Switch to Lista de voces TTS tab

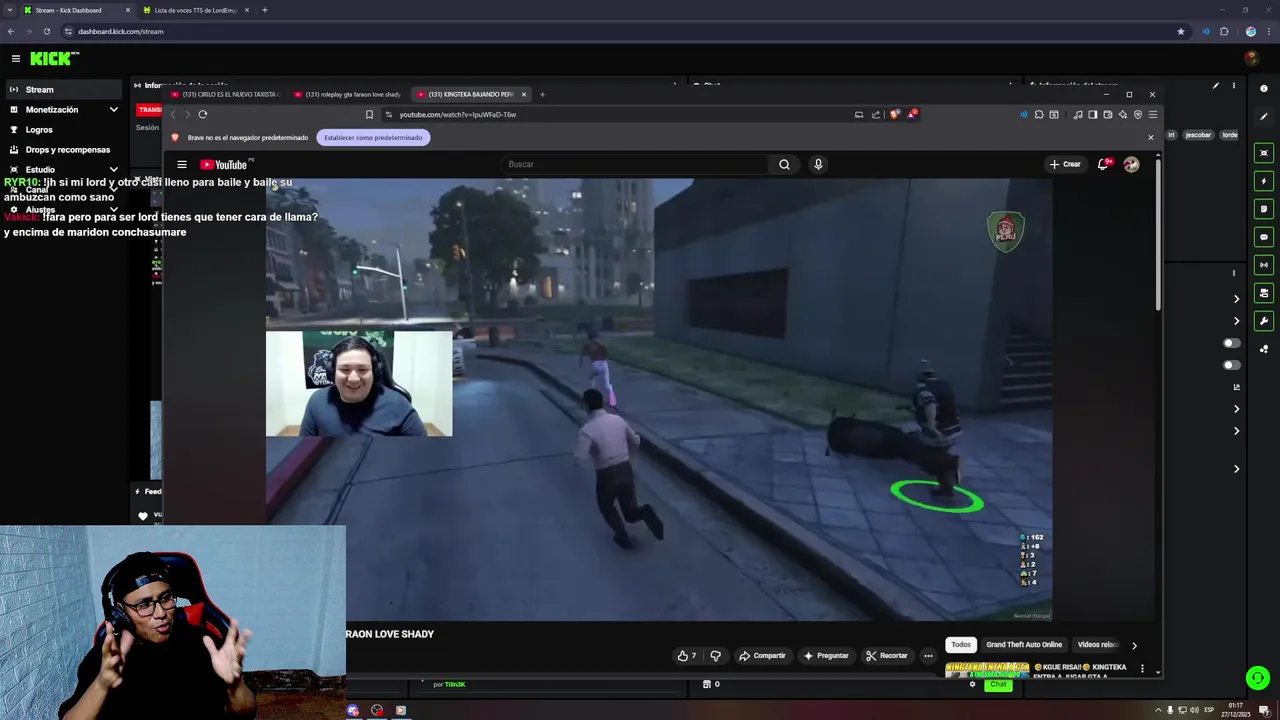coord(195,10)
